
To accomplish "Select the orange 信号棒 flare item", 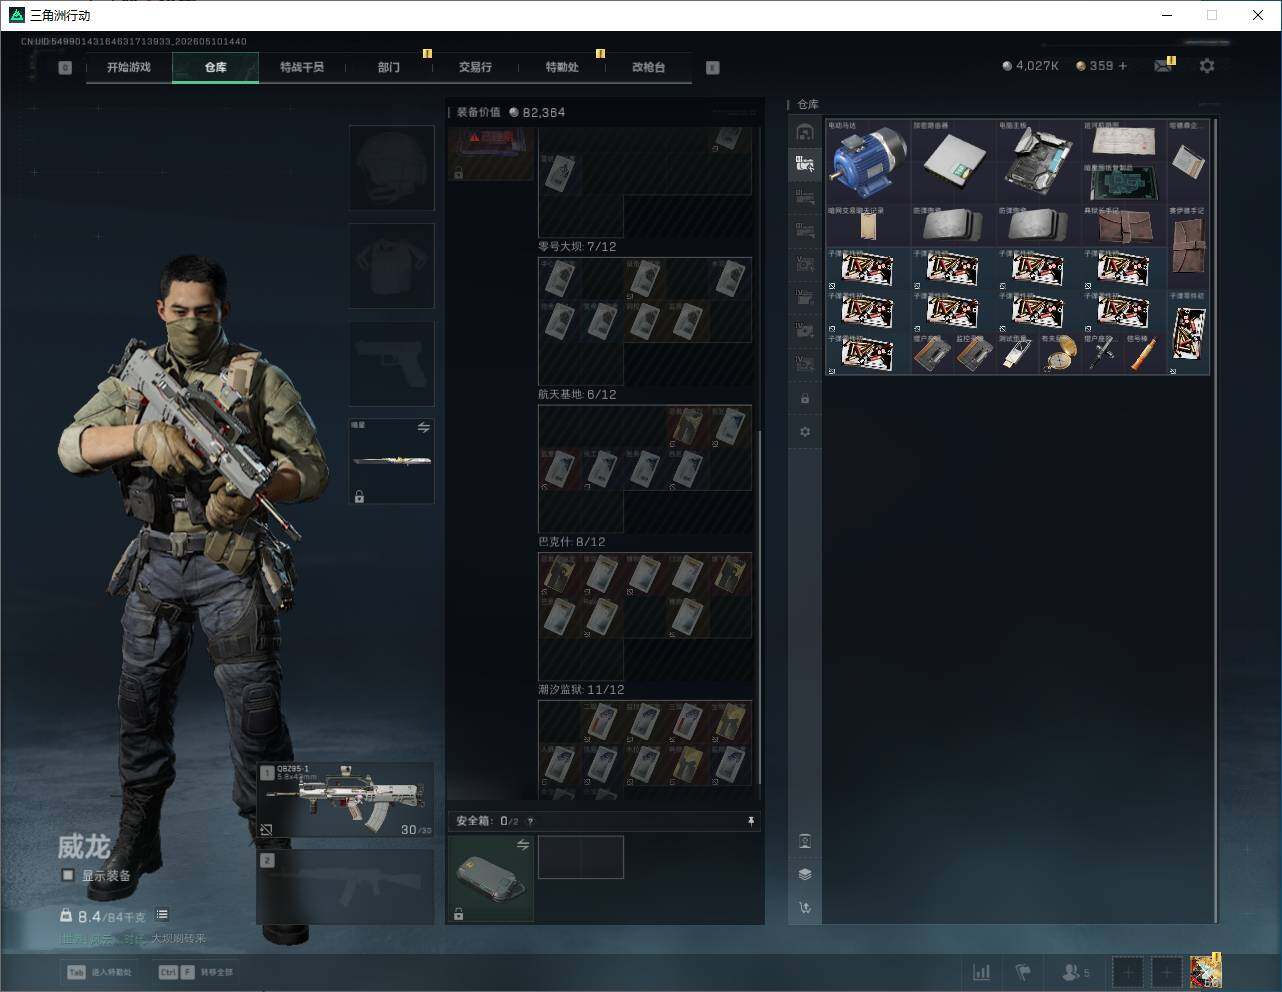I will click(x=1146, y=354).
